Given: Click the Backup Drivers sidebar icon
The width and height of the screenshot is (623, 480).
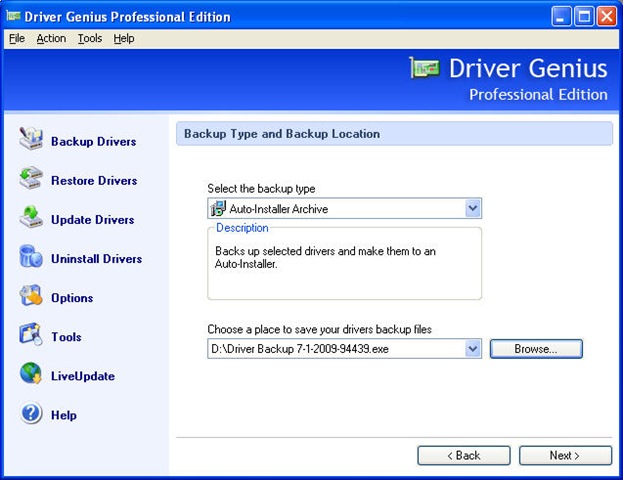Looking at the screenshot, I should [x=31, y=138].
